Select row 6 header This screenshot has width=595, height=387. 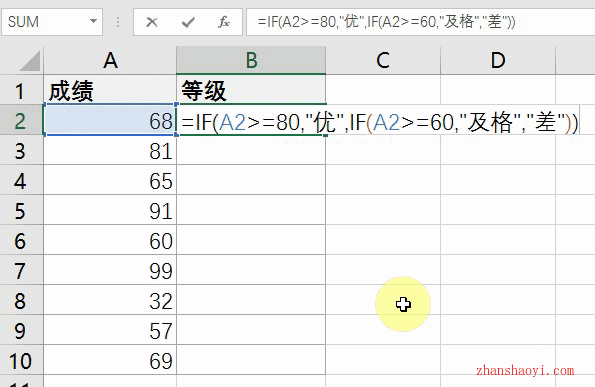pyautogui.click(x=22, y=240)
